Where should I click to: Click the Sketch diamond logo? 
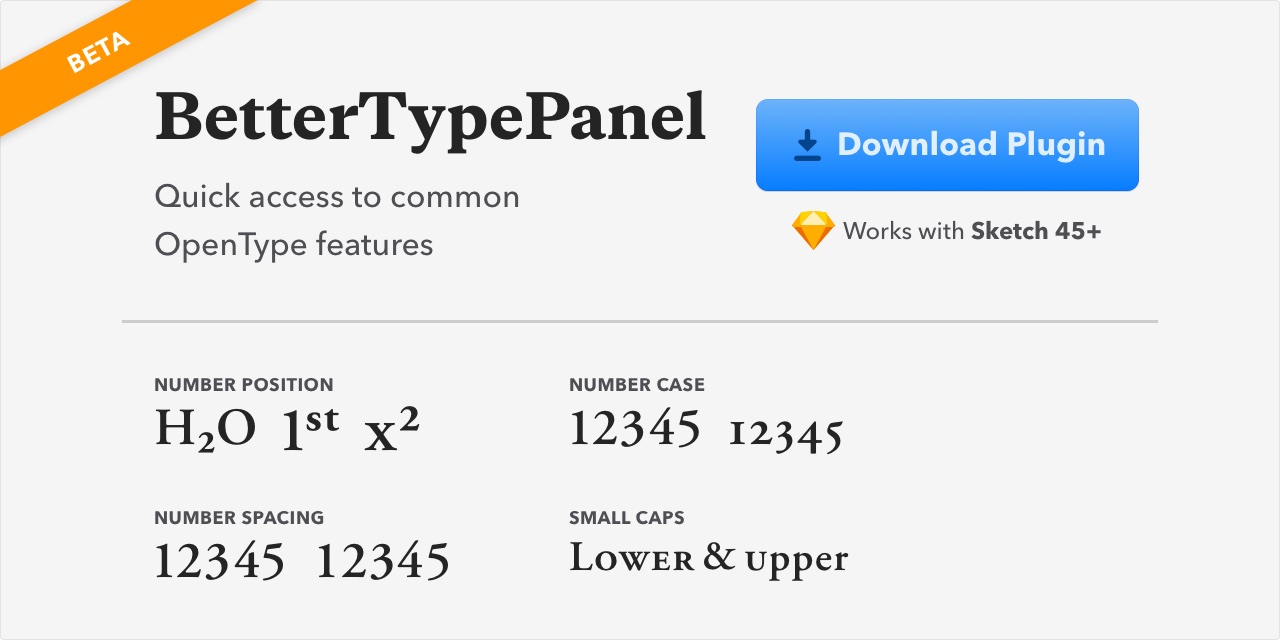click(812, 231)
